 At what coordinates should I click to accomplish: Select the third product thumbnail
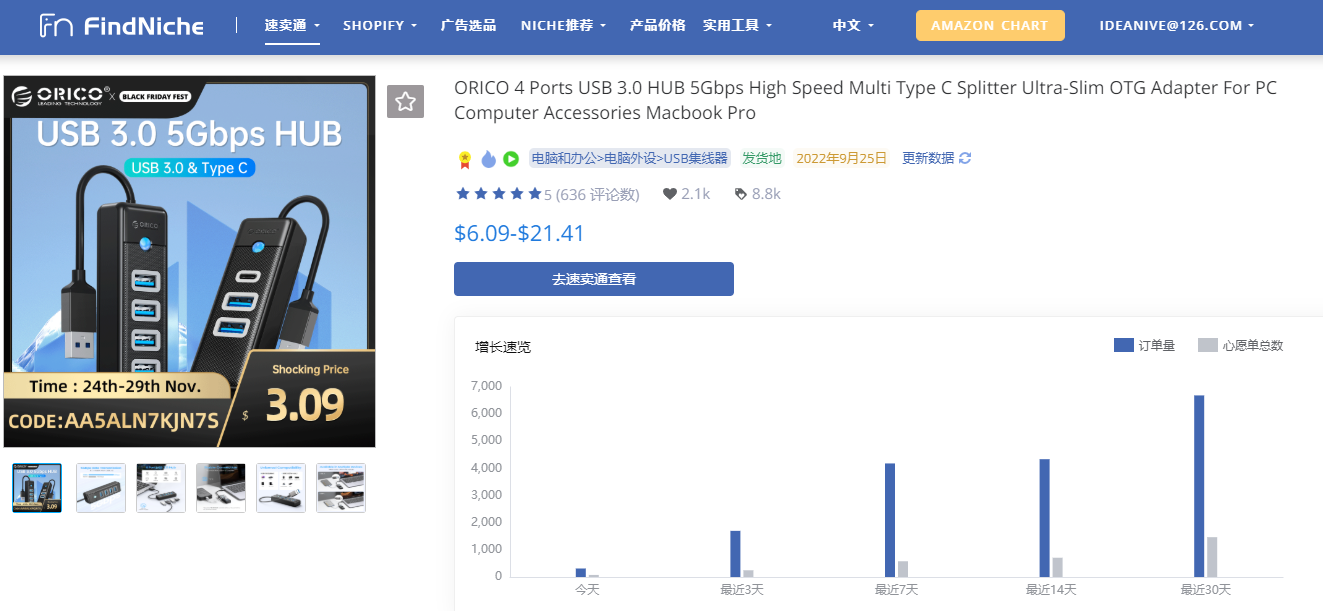[x=161, y=488]
